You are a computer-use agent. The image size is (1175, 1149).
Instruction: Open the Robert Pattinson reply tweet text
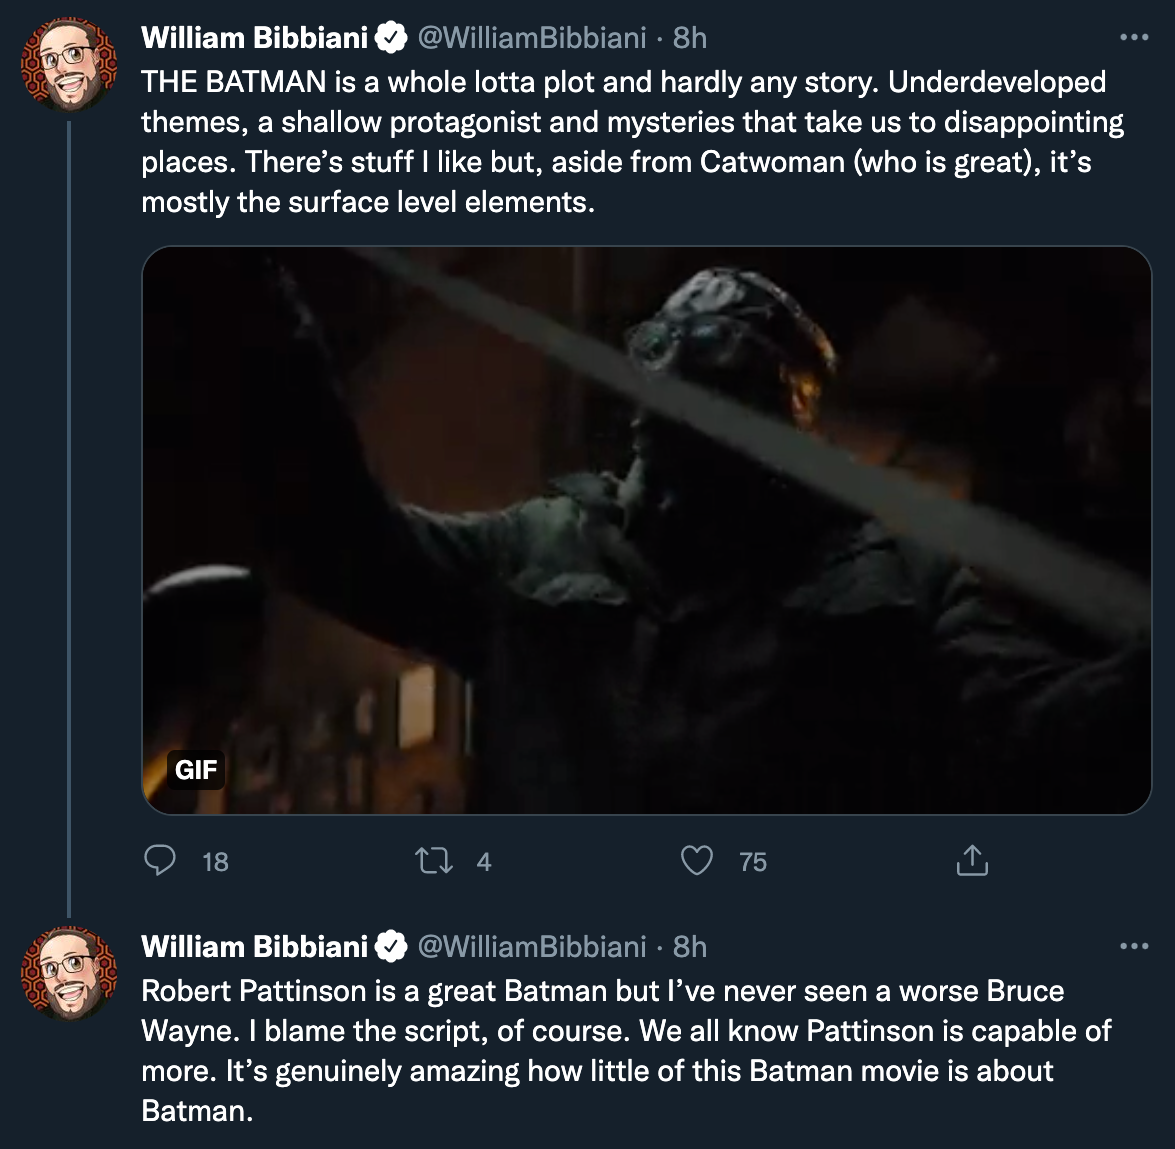click(x=620, y=1050)
